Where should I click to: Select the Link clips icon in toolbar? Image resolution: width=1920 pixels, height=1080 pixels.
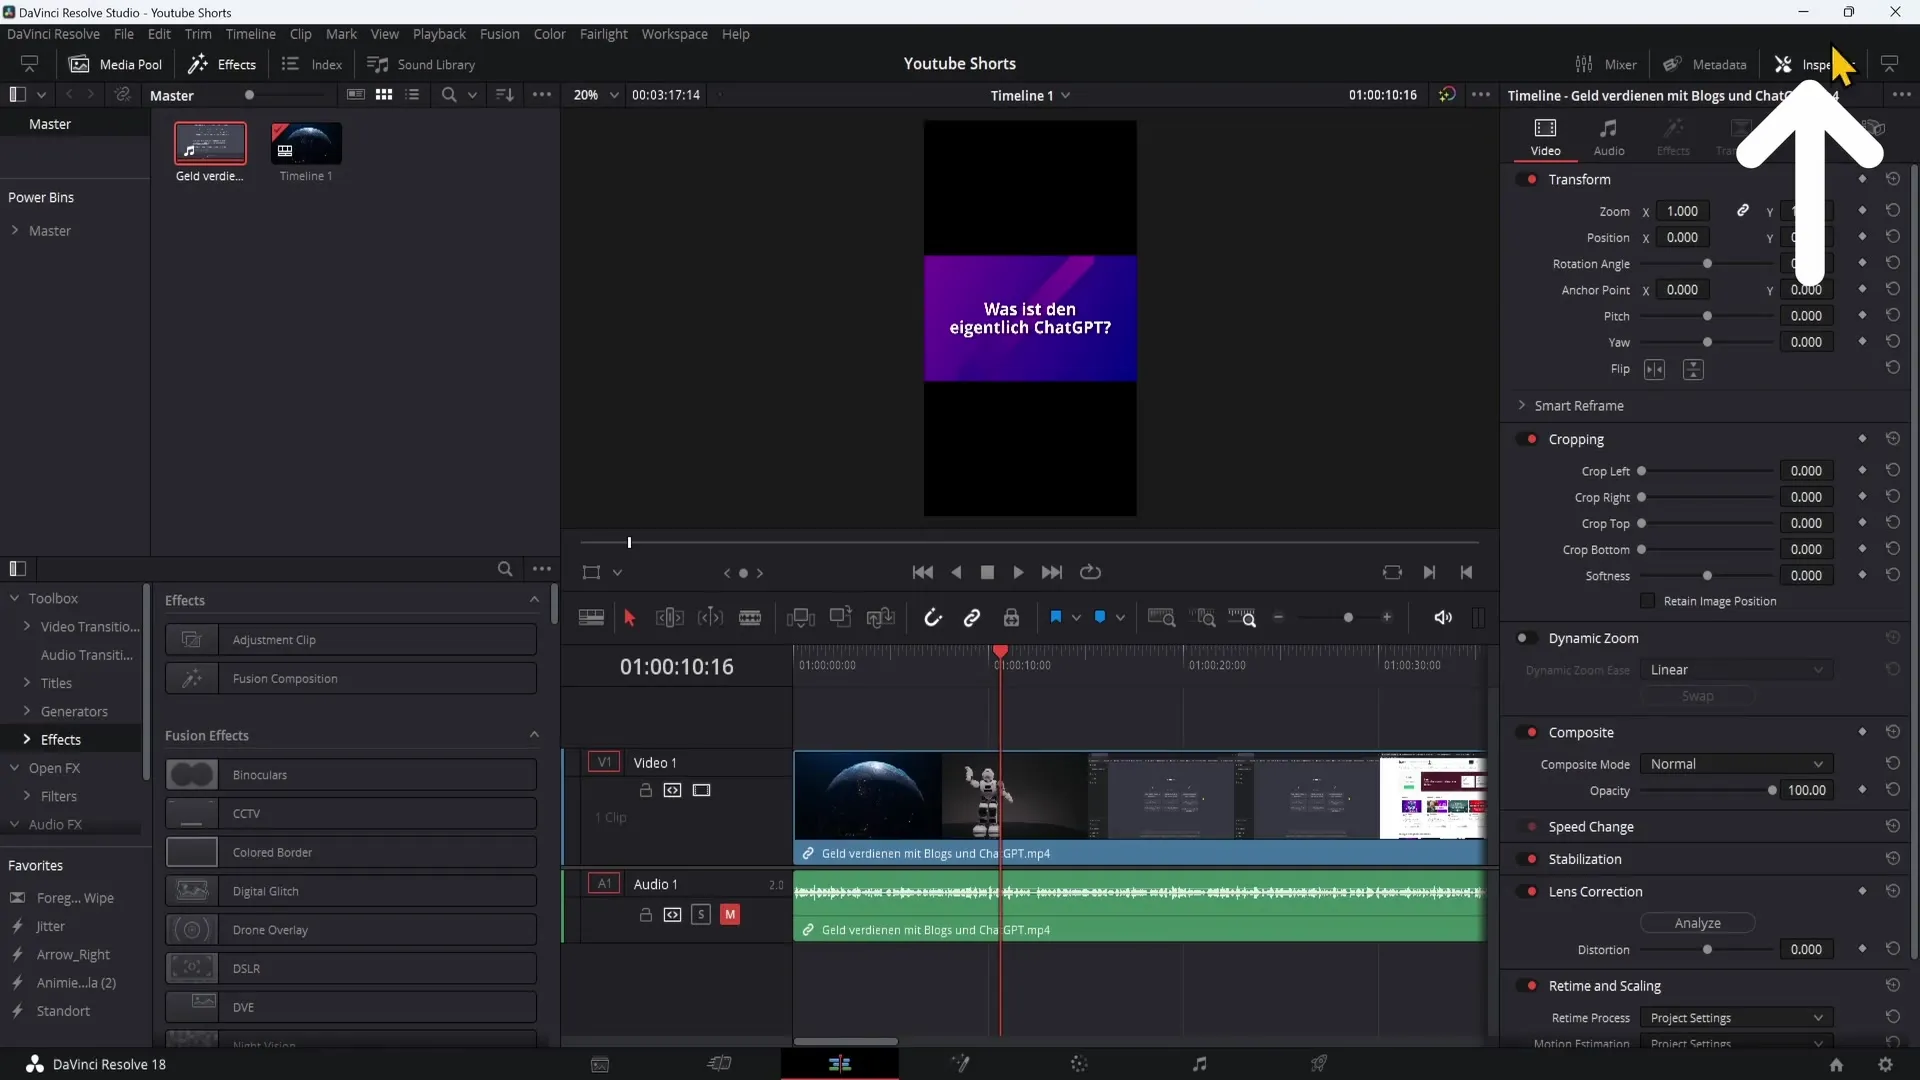coord(972,617)
